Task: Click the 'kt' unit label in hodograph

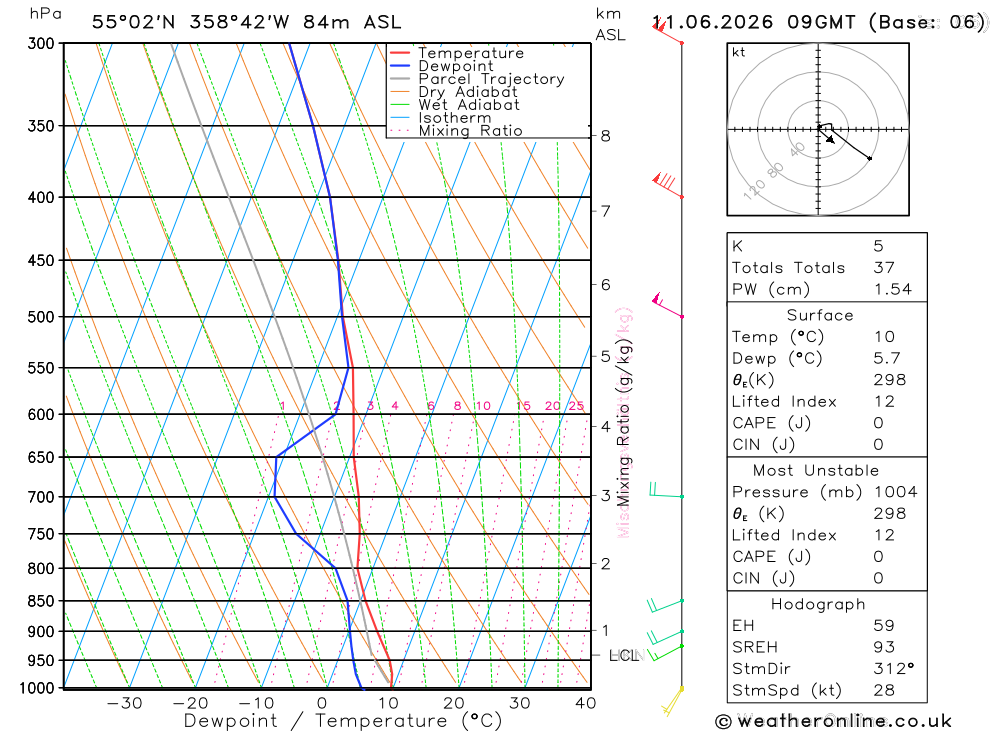Action: point(739,52)
